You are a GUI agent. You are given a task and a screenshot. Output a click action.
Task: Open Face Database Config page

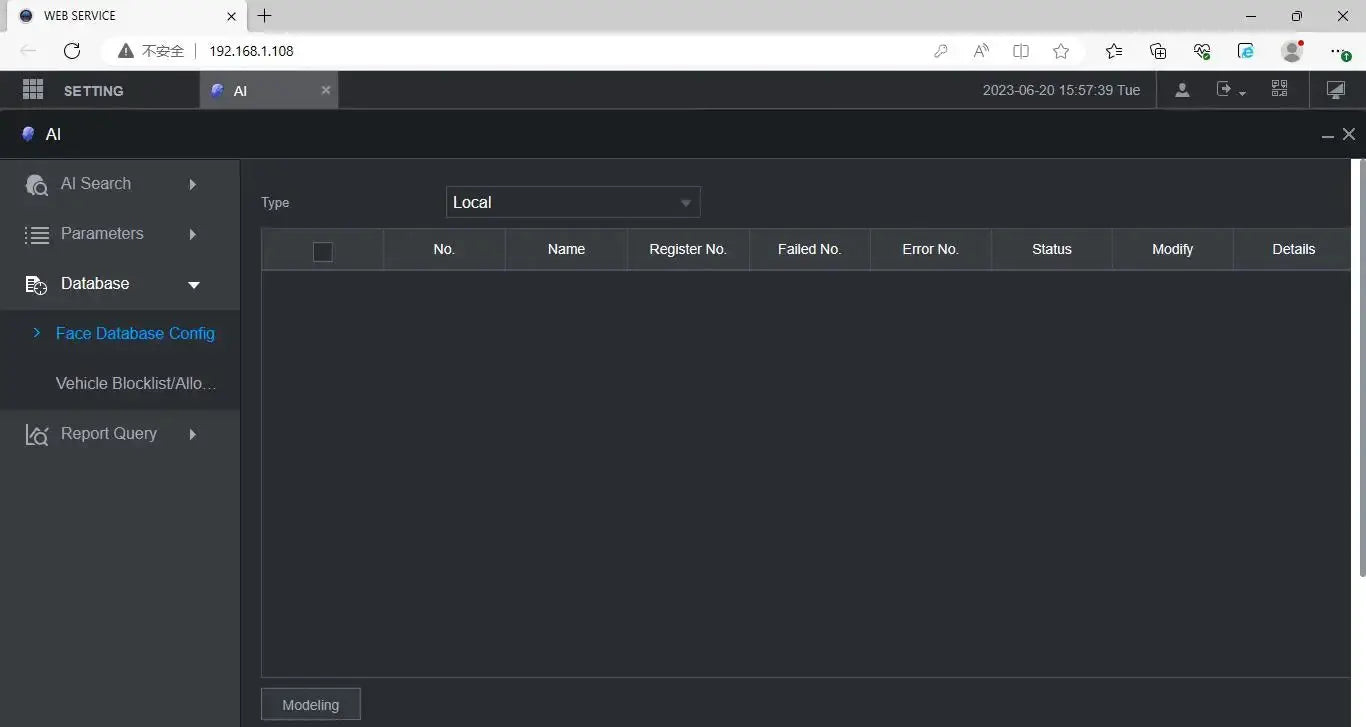coord(135,333)
